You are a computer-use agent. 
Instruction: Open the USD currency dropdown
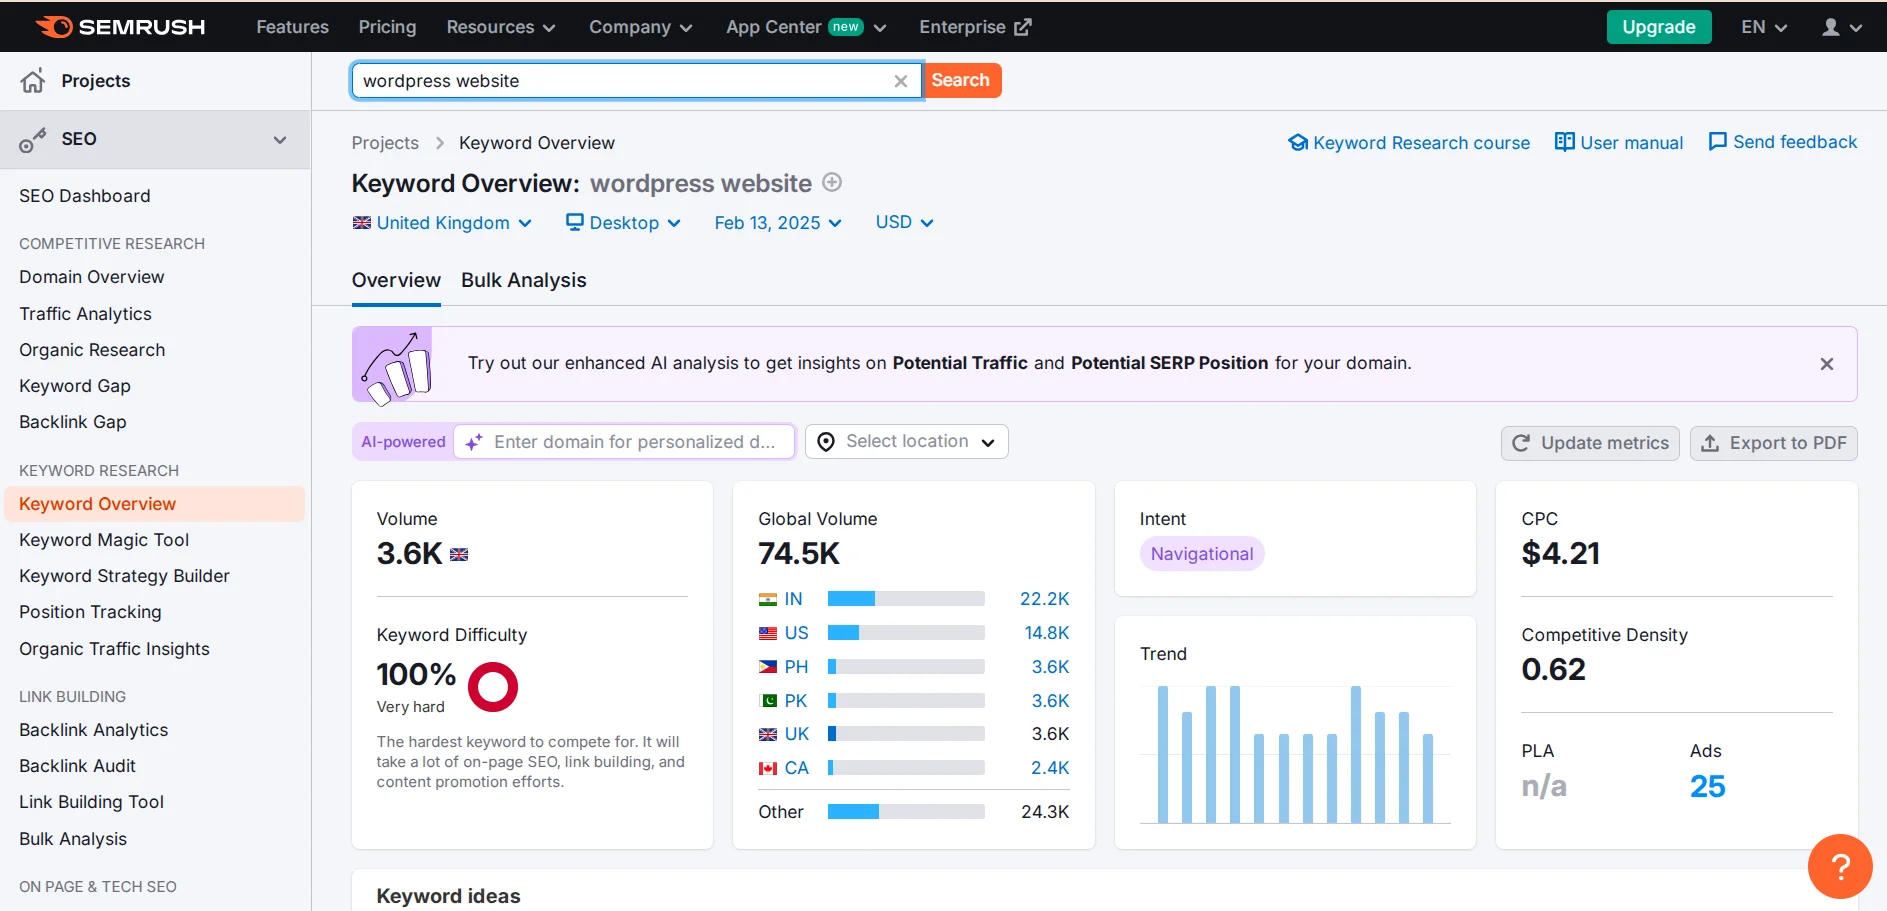904,222
